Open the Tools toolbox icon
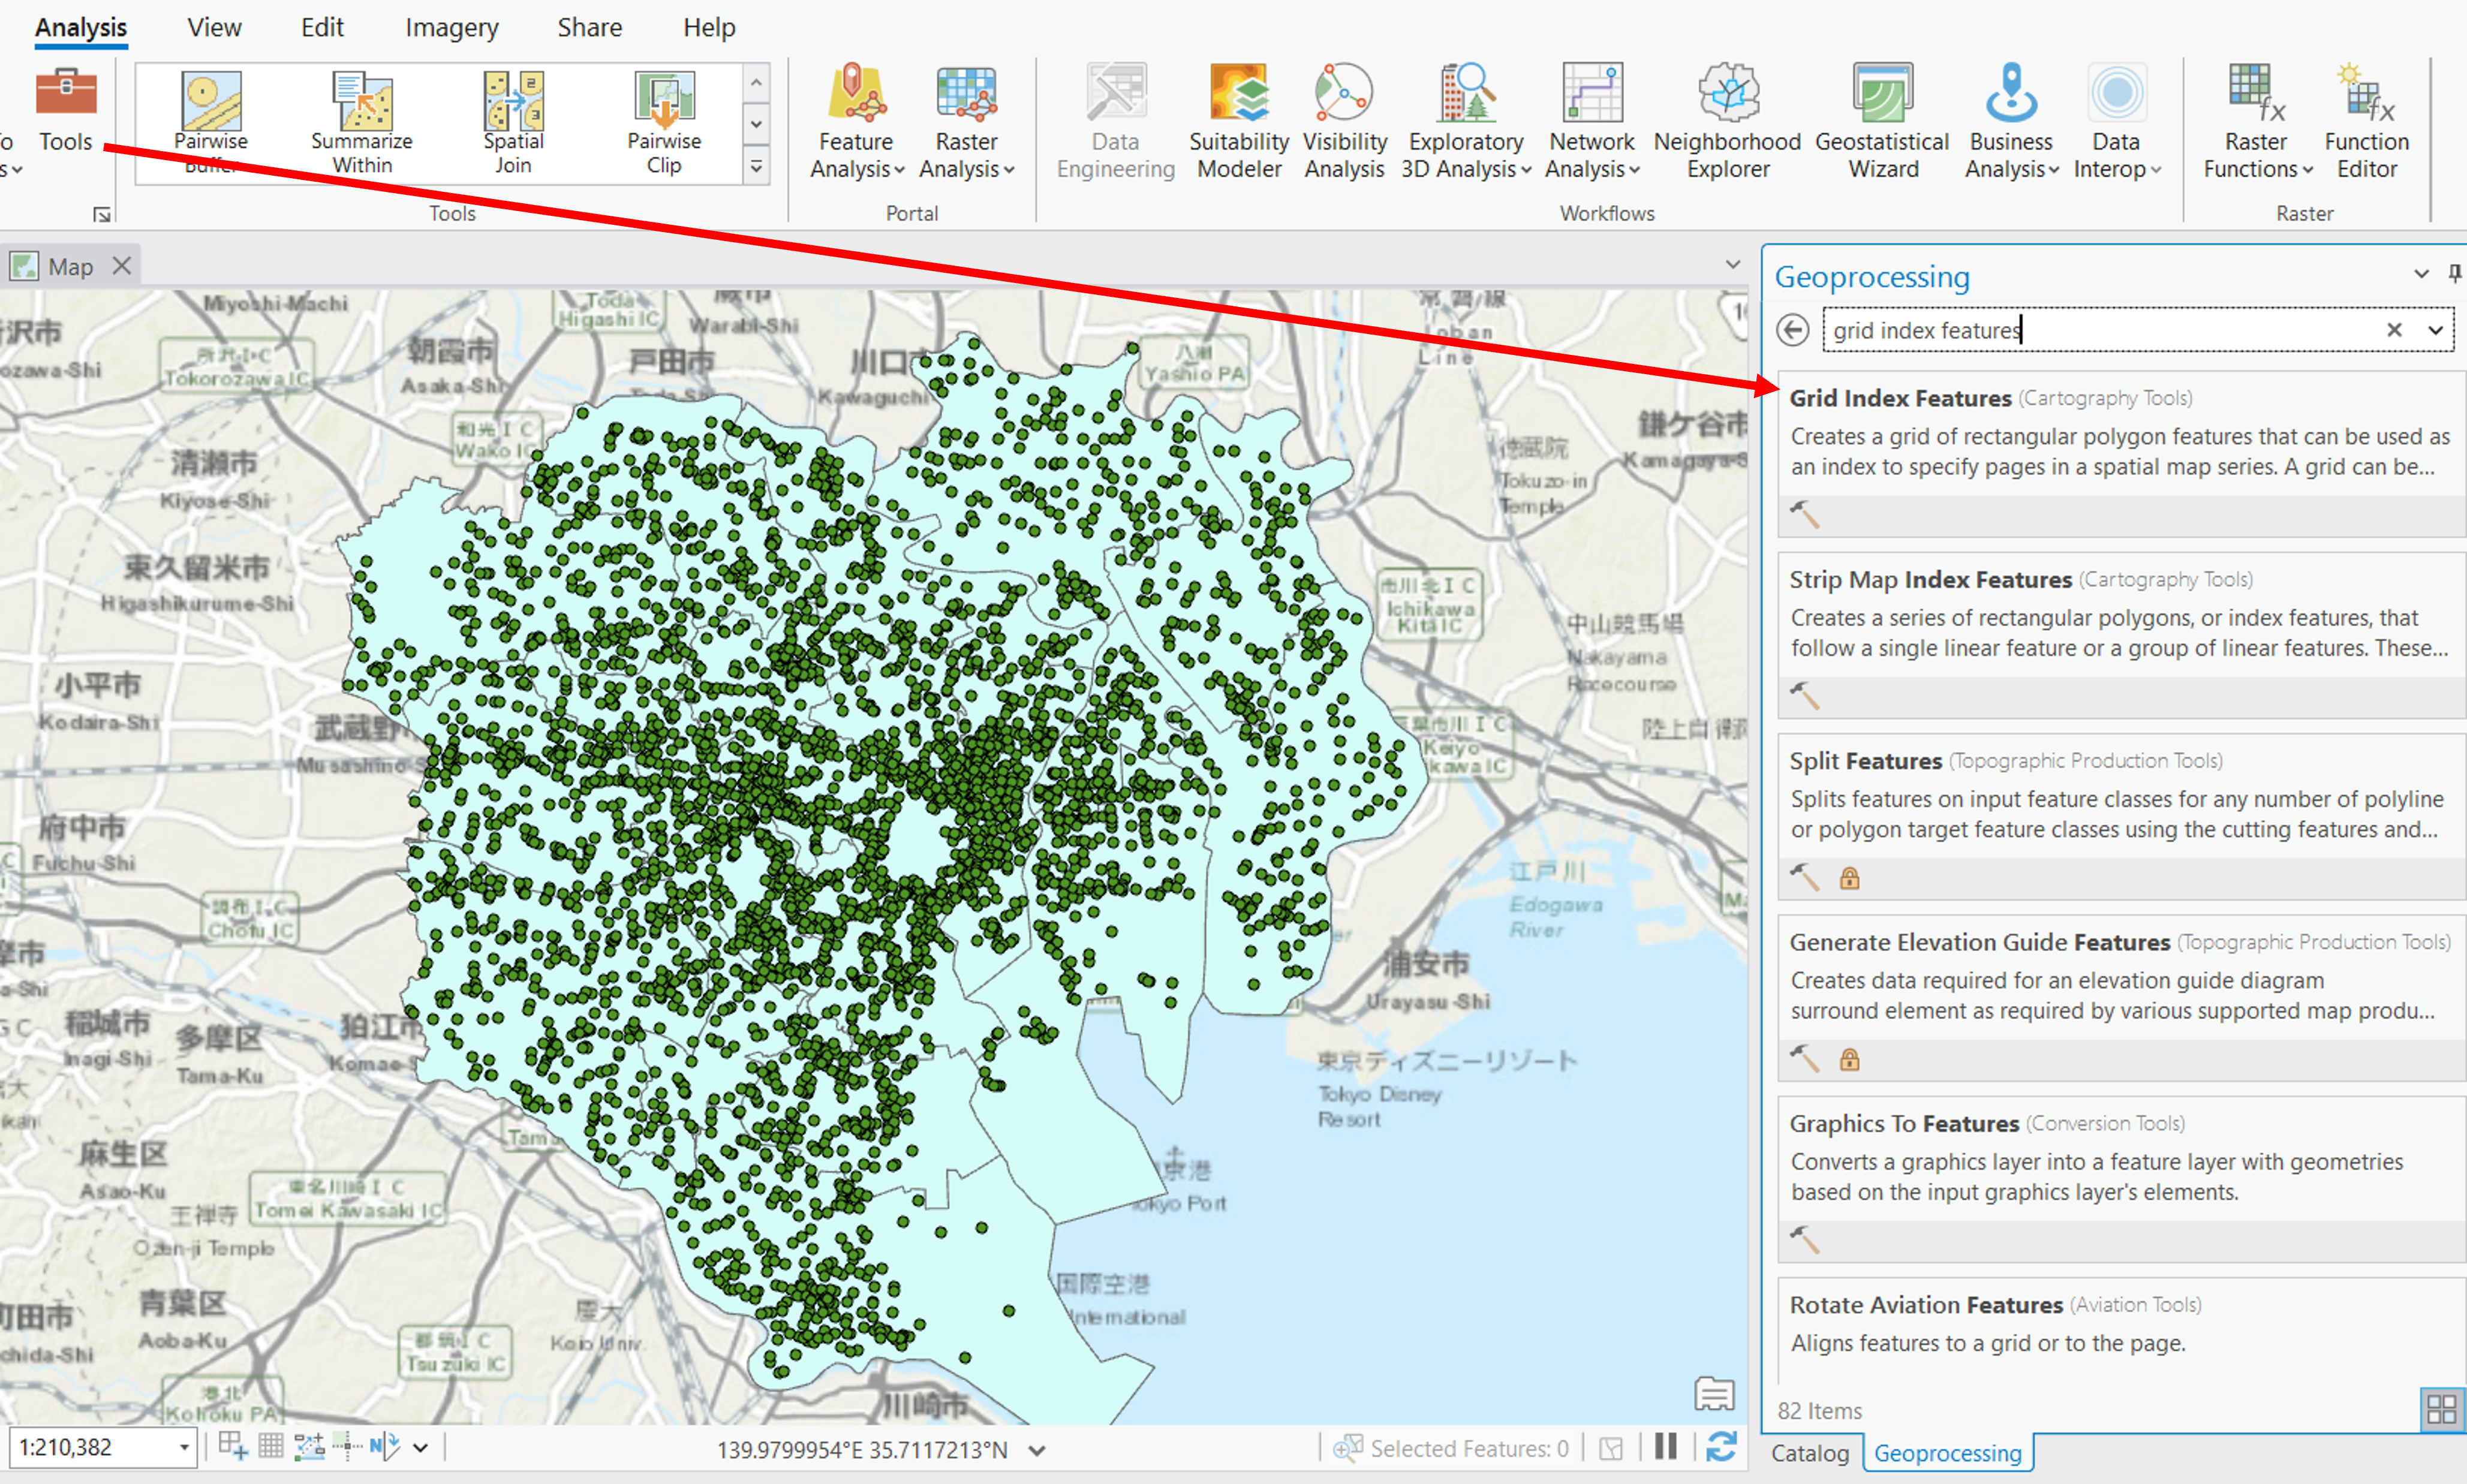The image size is (2467, 1484). click(x=66, y=109)
